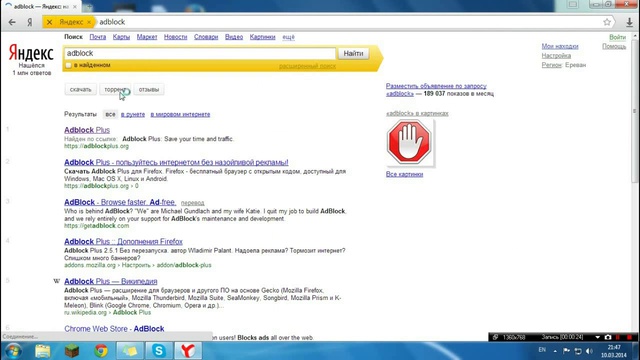Image resolution: width=640 pixels, height=360 pixels.
Task: Open the recorder dropdown arrow
Action: tap(598, 337)
